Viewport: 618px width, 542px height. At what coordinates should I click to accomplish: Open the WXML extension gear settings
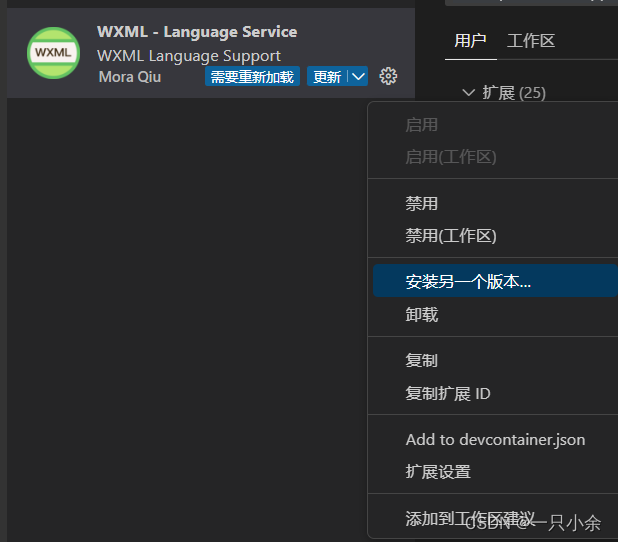tap(388, 76)
